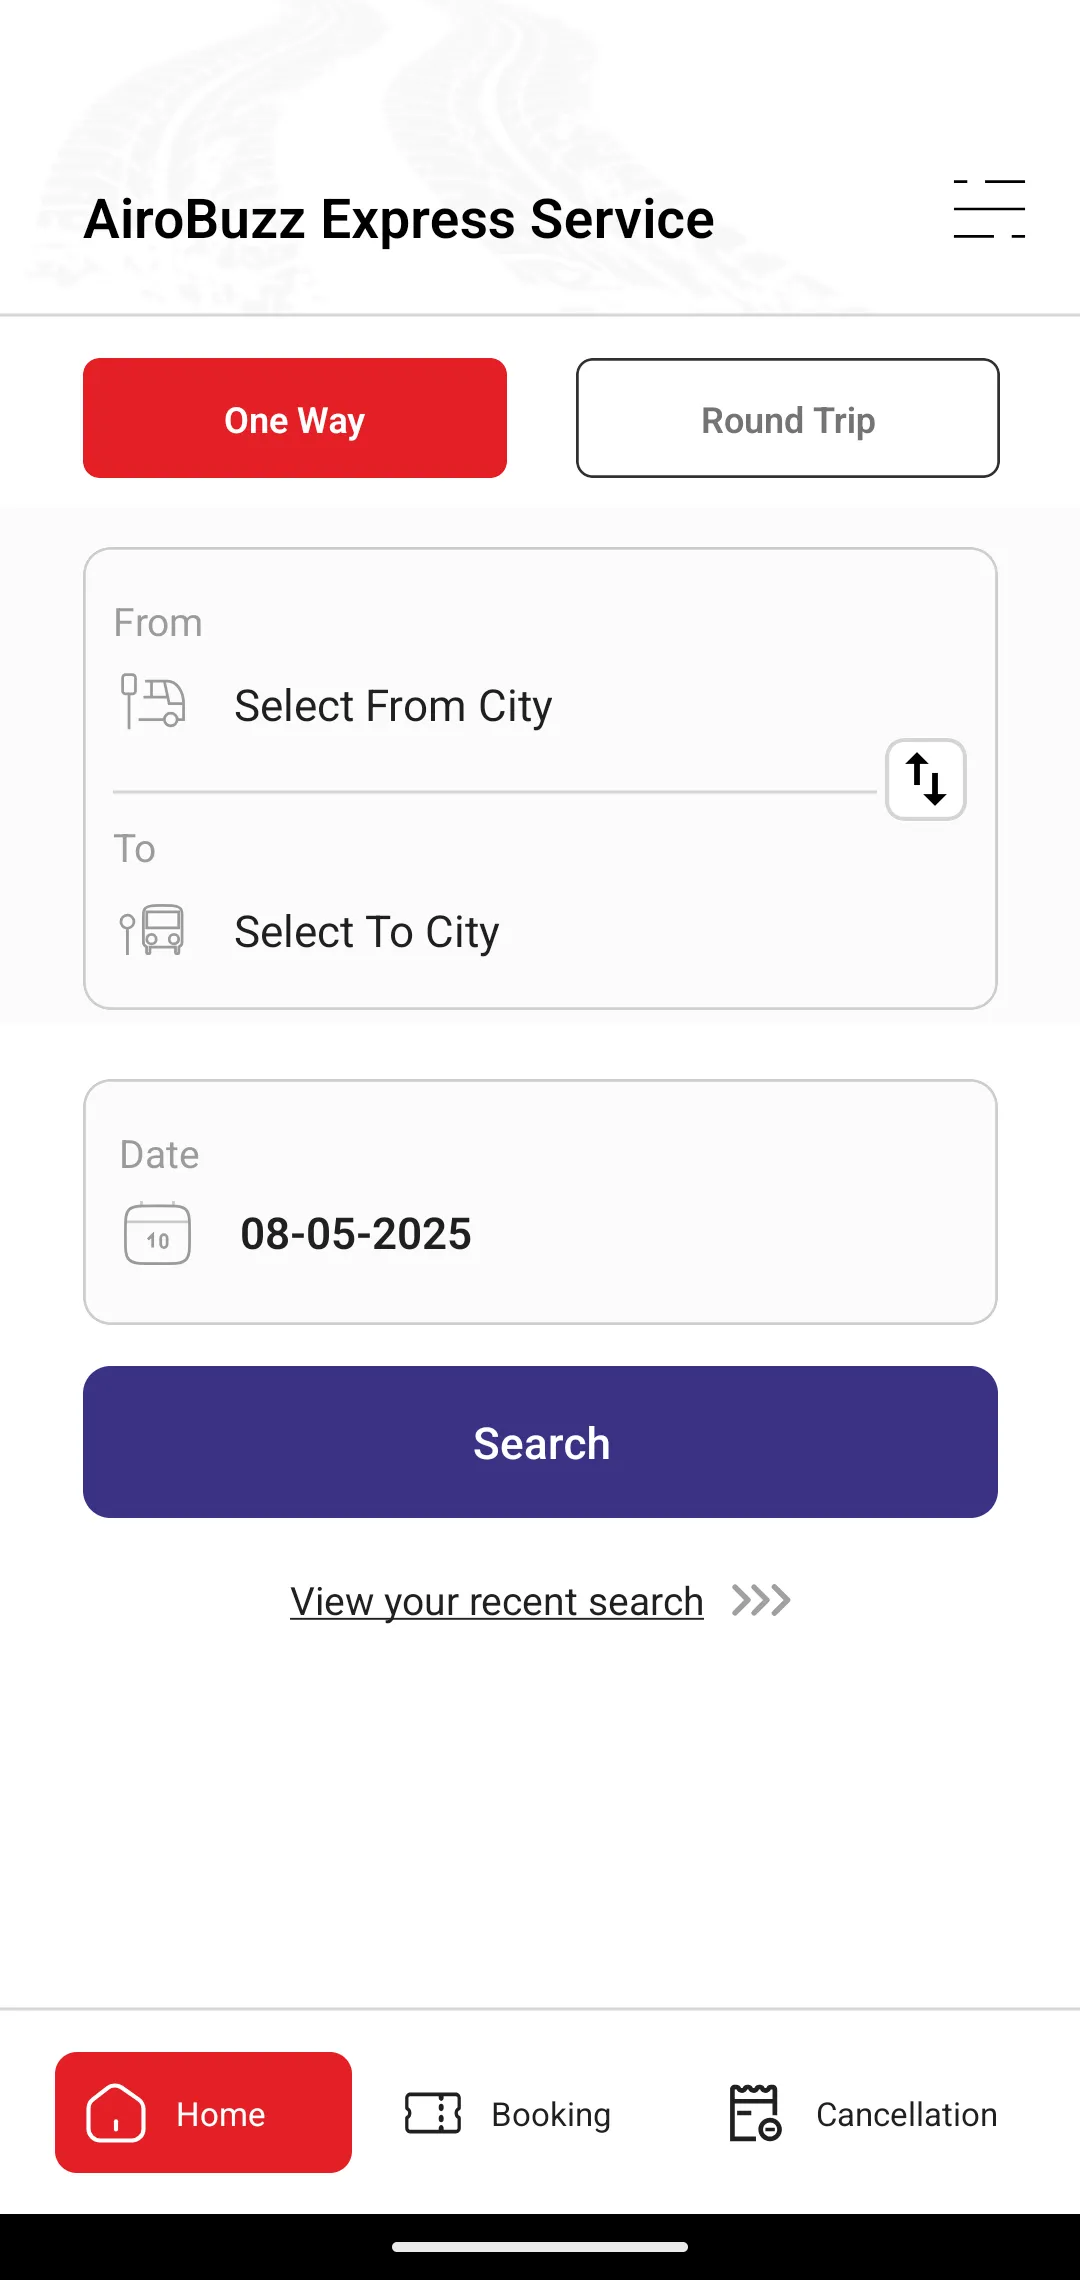This screenshot has width=1080, height=2280.
Task: Tap the Home house icon
Action: point(116,2113)
